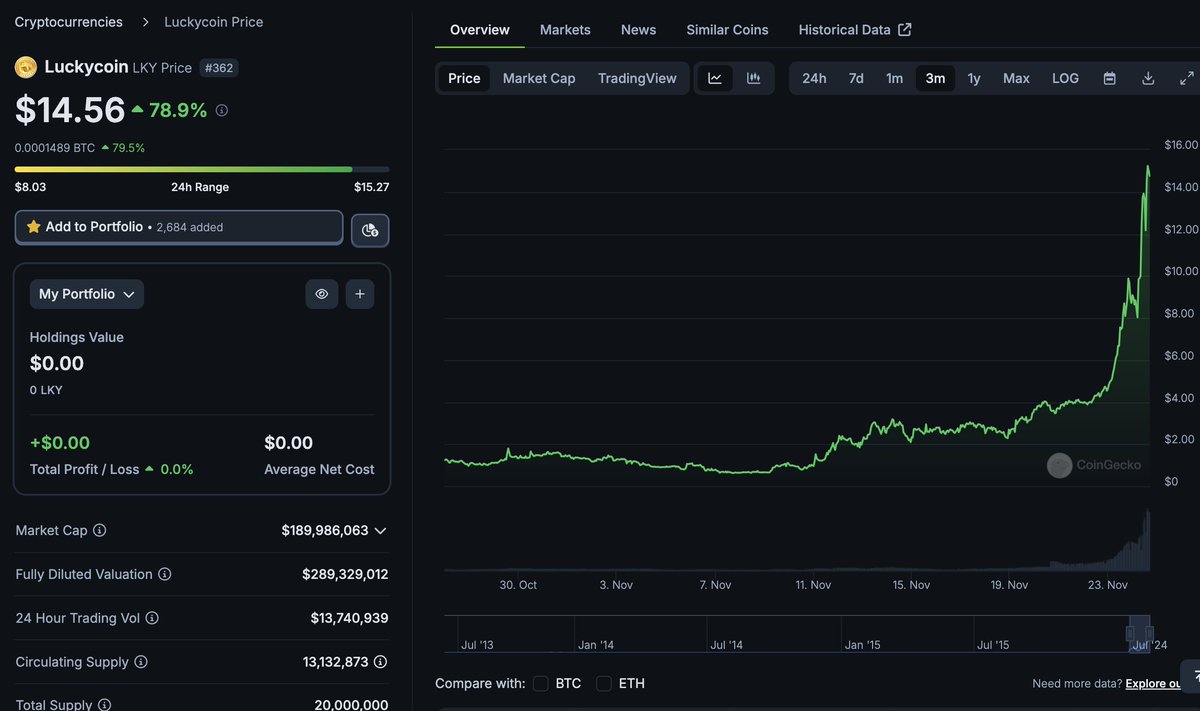Open the Overview tab
The image size is (1200, 711).
pyautogui.click(x=480, y=30)
